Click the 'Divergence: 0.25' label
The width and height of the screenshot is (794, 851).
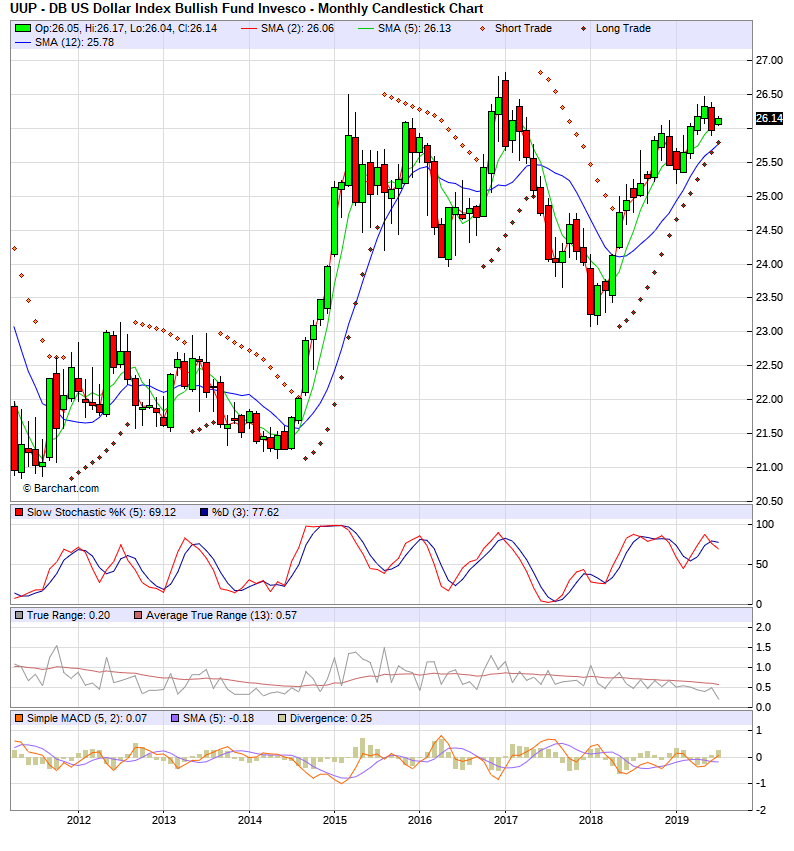[x=331, y=719]
